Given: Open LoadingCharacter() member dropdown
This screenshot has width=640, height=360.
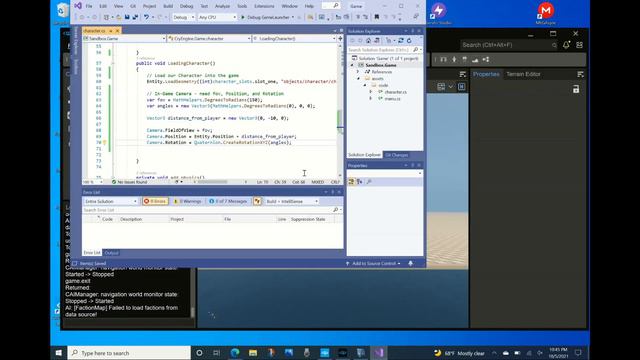Looking at the screenshot, I should (294, 38).
